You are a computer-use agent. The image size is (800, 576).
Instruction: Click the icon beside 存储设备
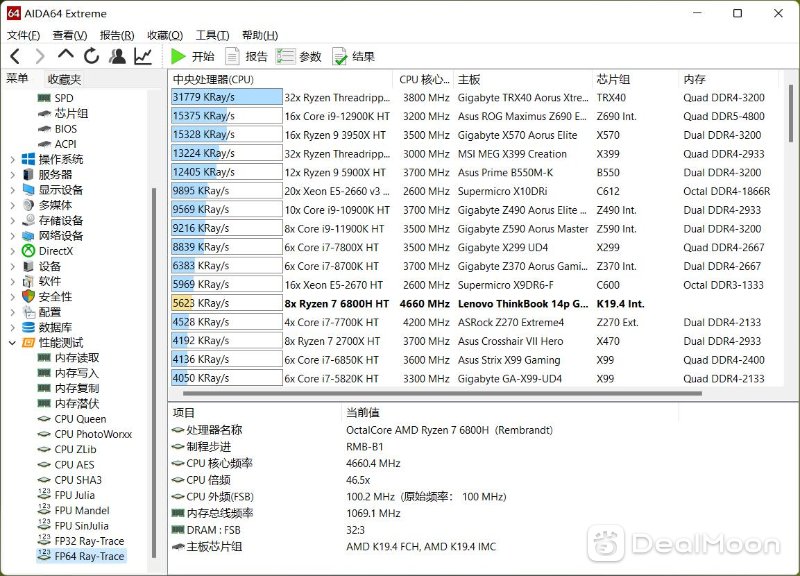(x=29, y=220)
